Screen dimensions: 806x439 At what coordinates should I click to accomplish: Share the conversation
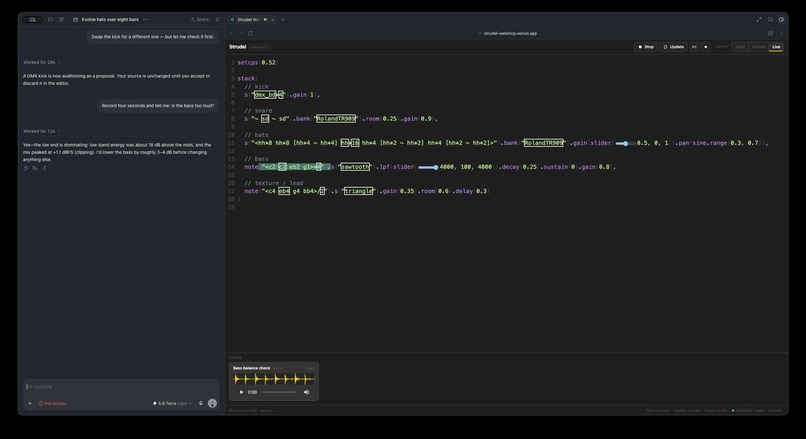click(200, 20)
